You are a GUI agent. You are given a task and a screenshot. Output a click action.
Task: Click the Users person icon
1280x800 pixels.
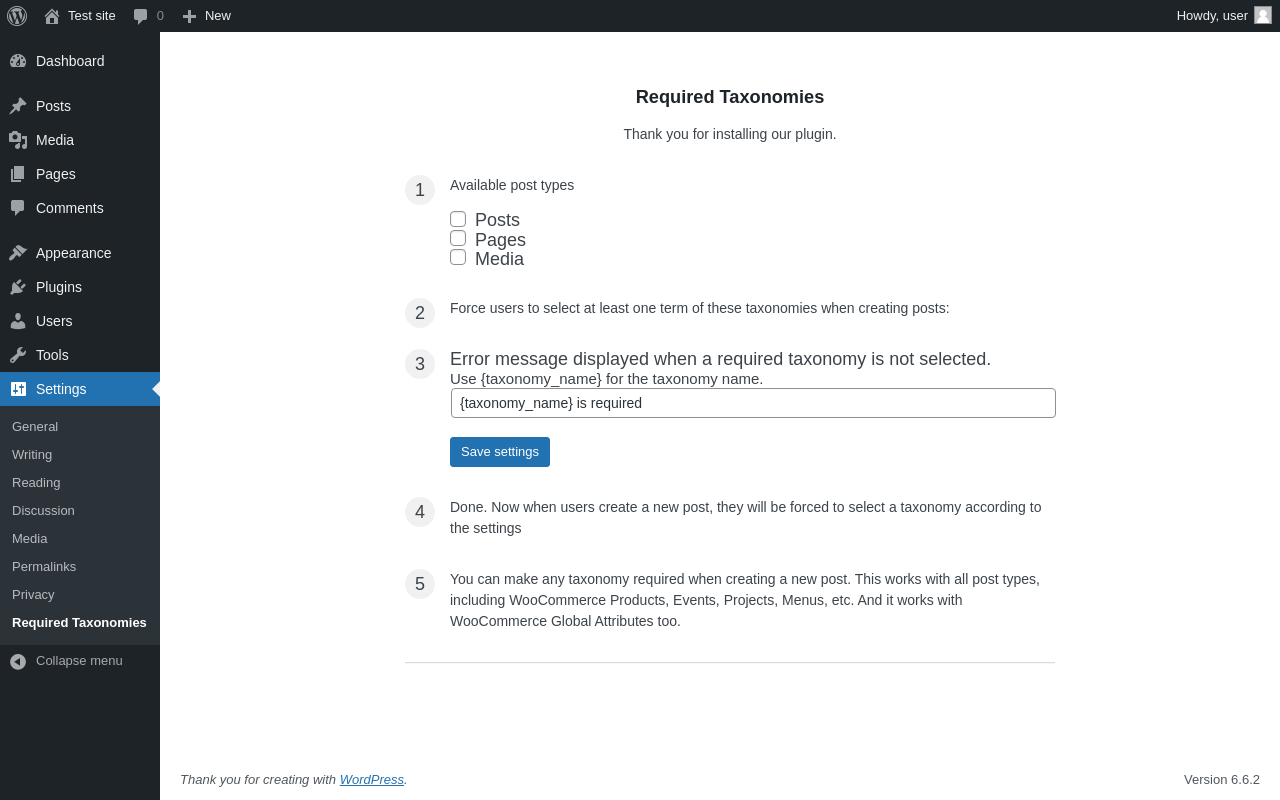click(x=18, y=321)
